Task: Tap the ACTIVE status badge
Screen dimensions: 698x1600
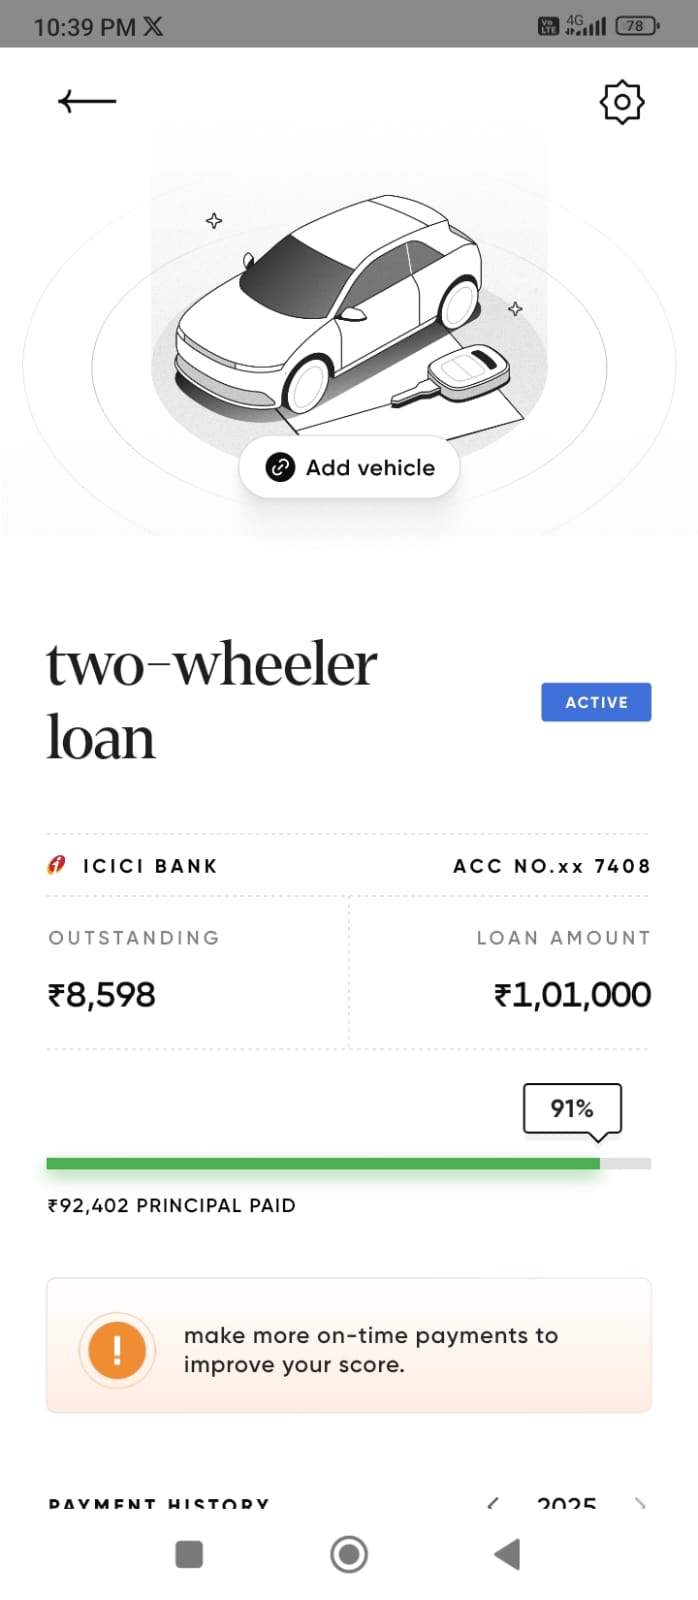Action: (596, 702)
